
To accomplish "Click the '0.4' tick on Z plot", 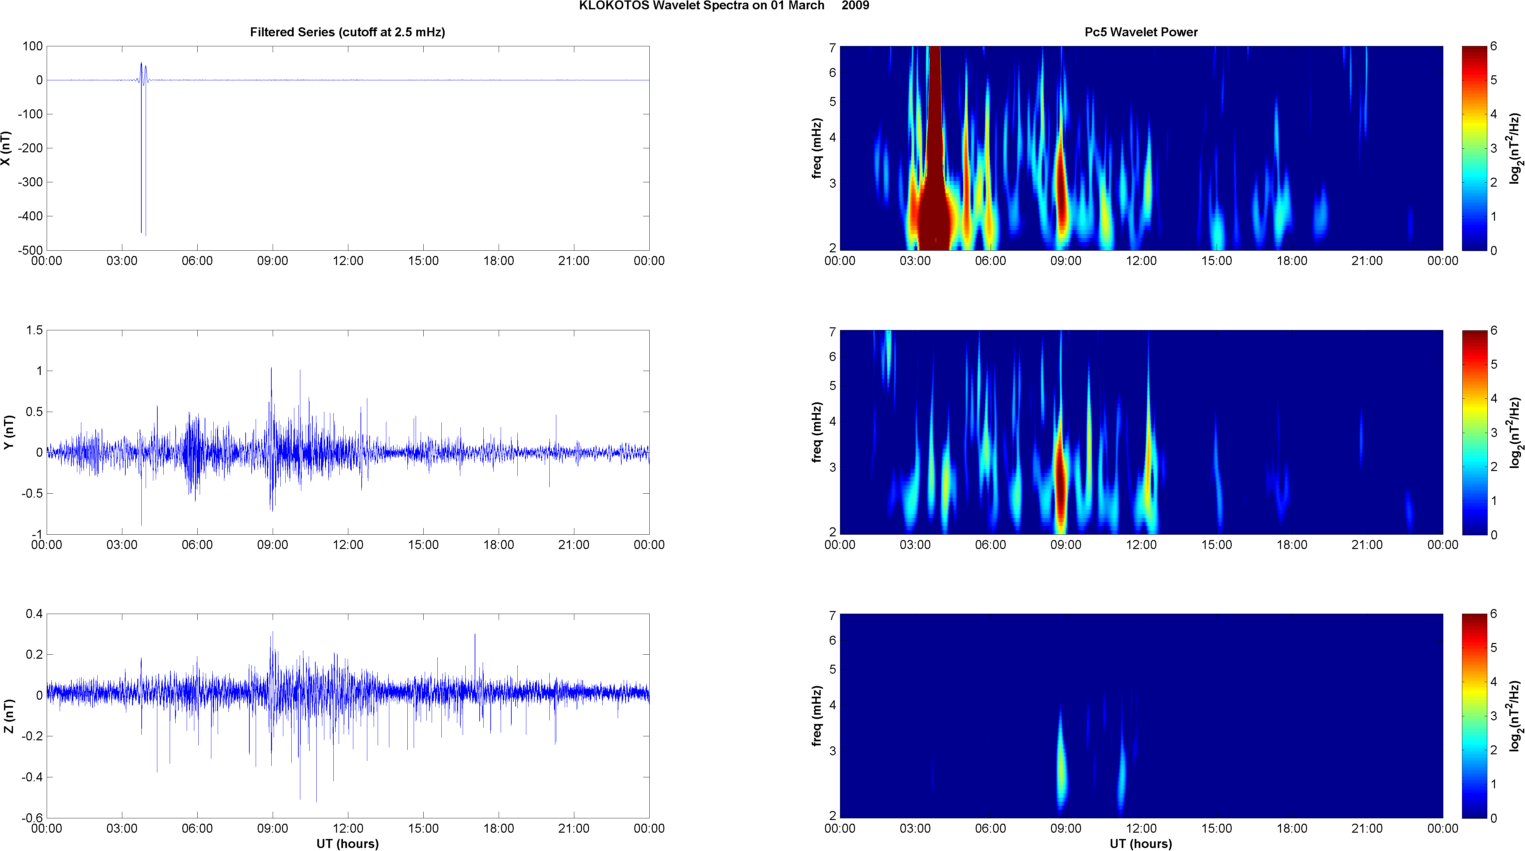I will (34, 614).
